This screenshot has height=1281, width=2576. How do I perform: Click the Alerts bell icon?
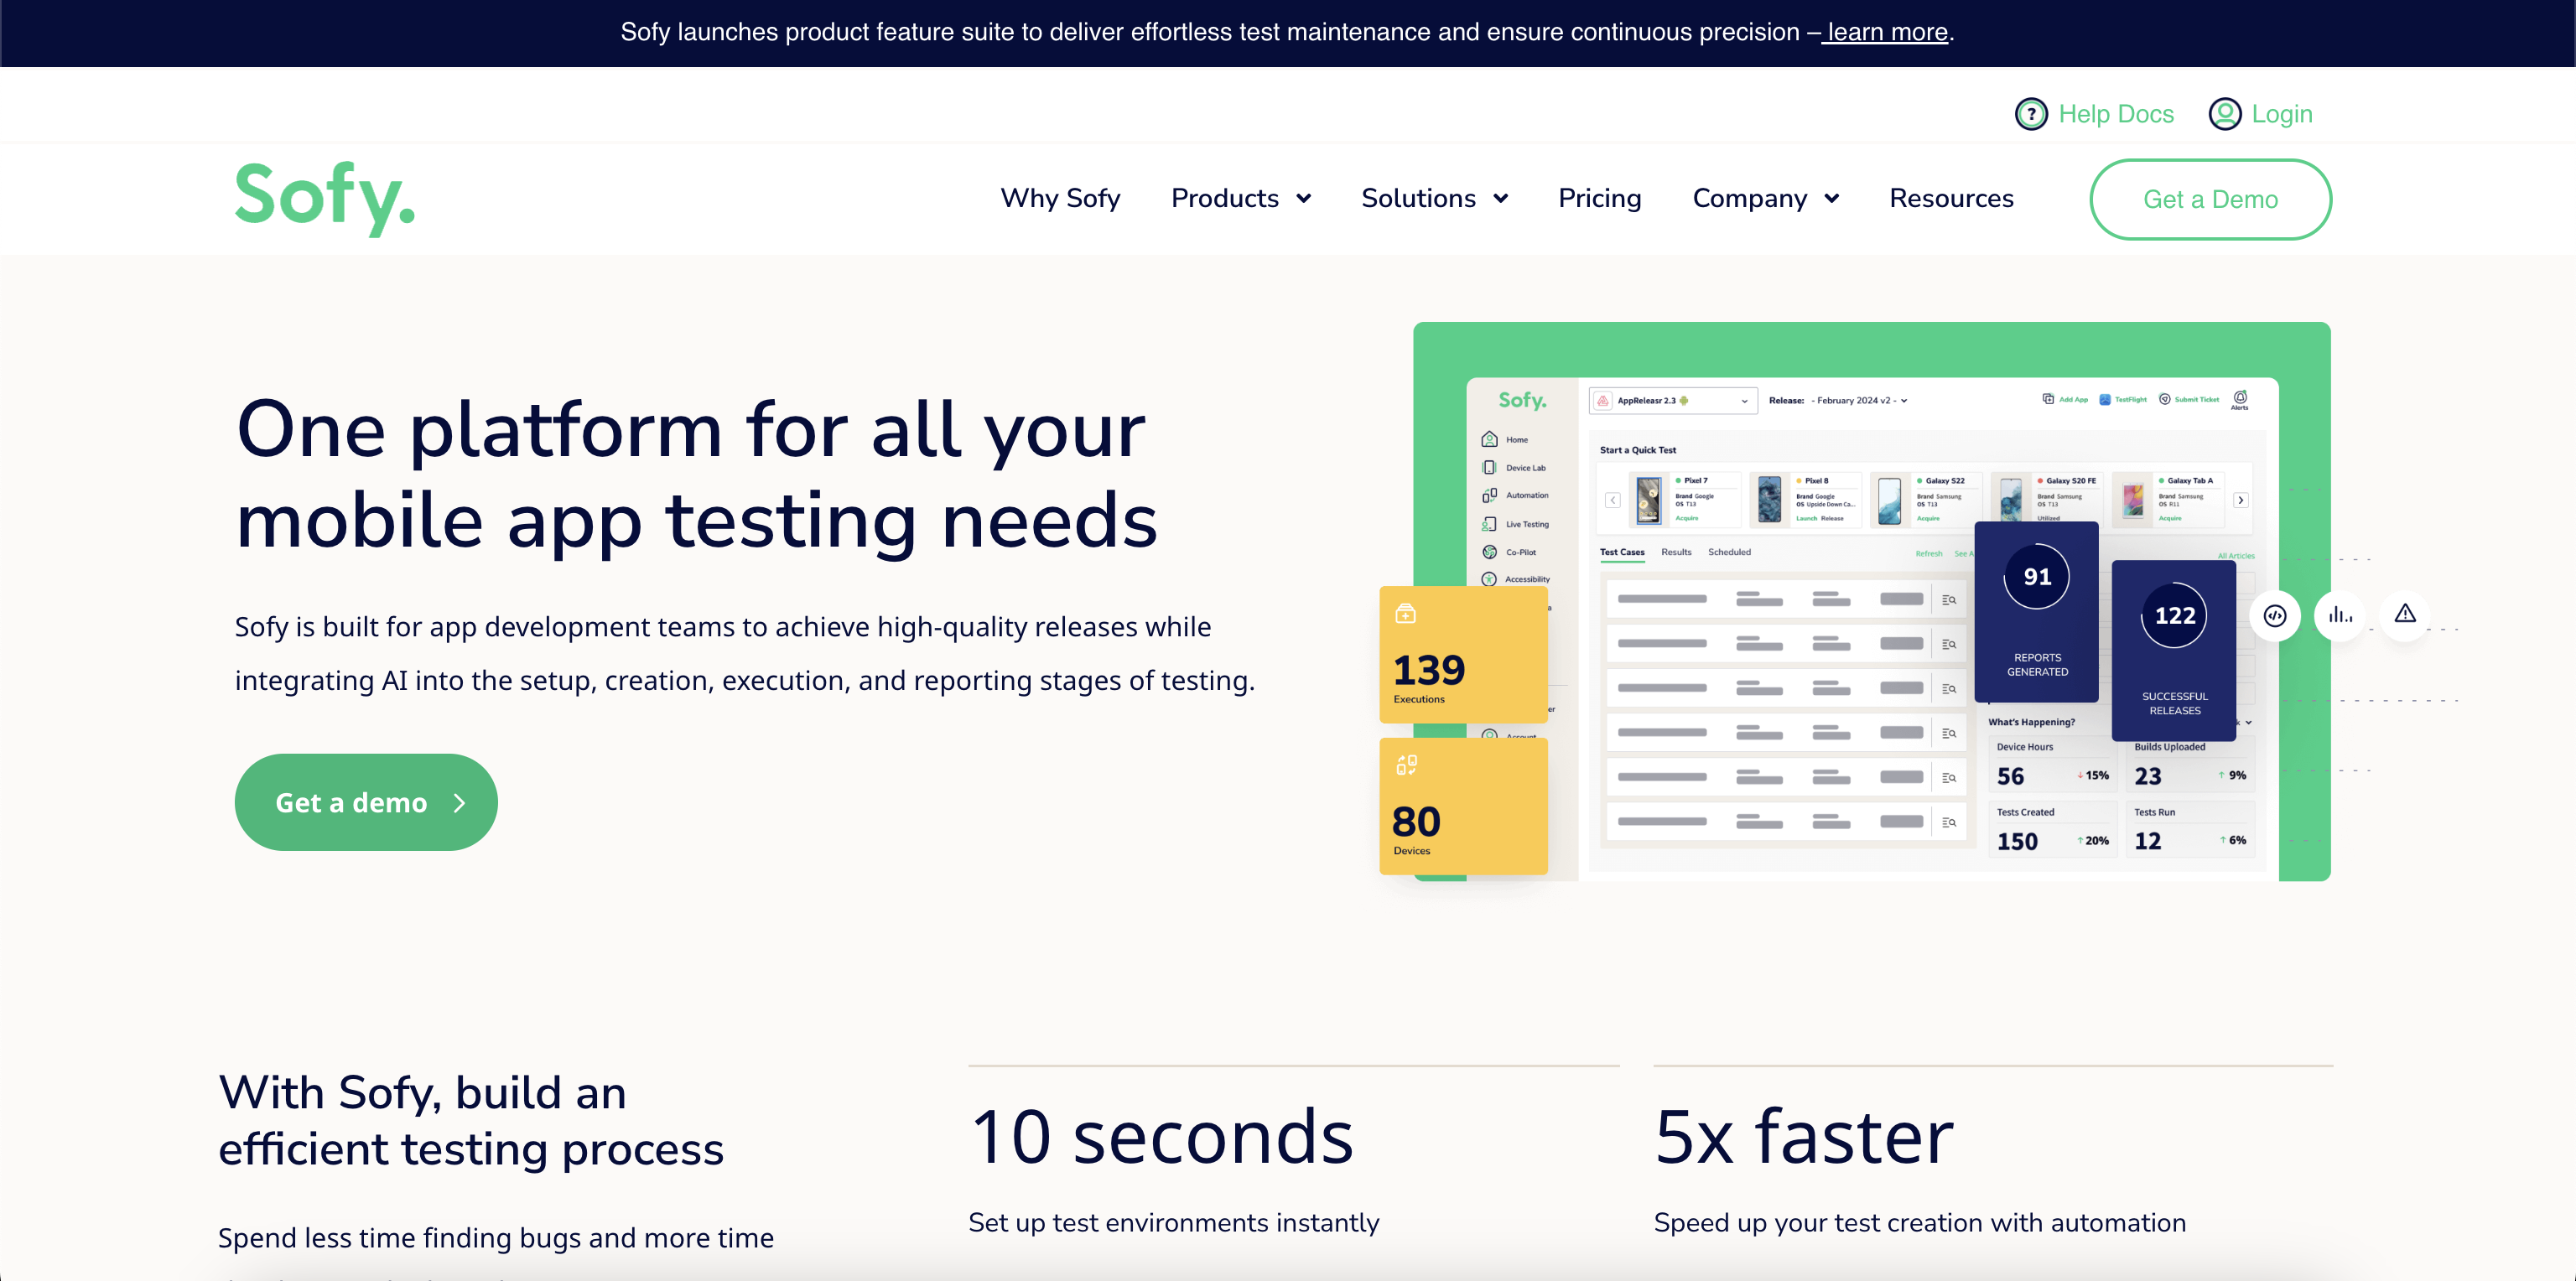(x=2240, y=397)
